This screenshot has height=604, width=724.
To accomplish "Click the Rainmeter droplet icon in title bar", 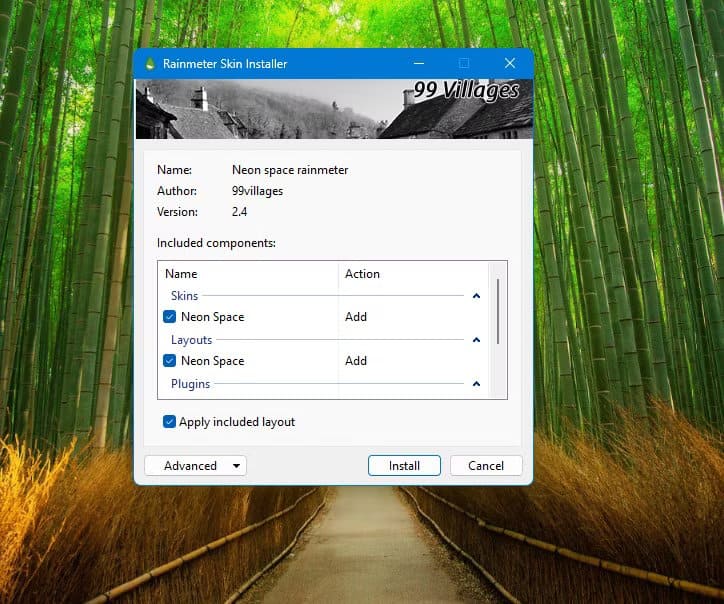I will (x=150, y=64).
